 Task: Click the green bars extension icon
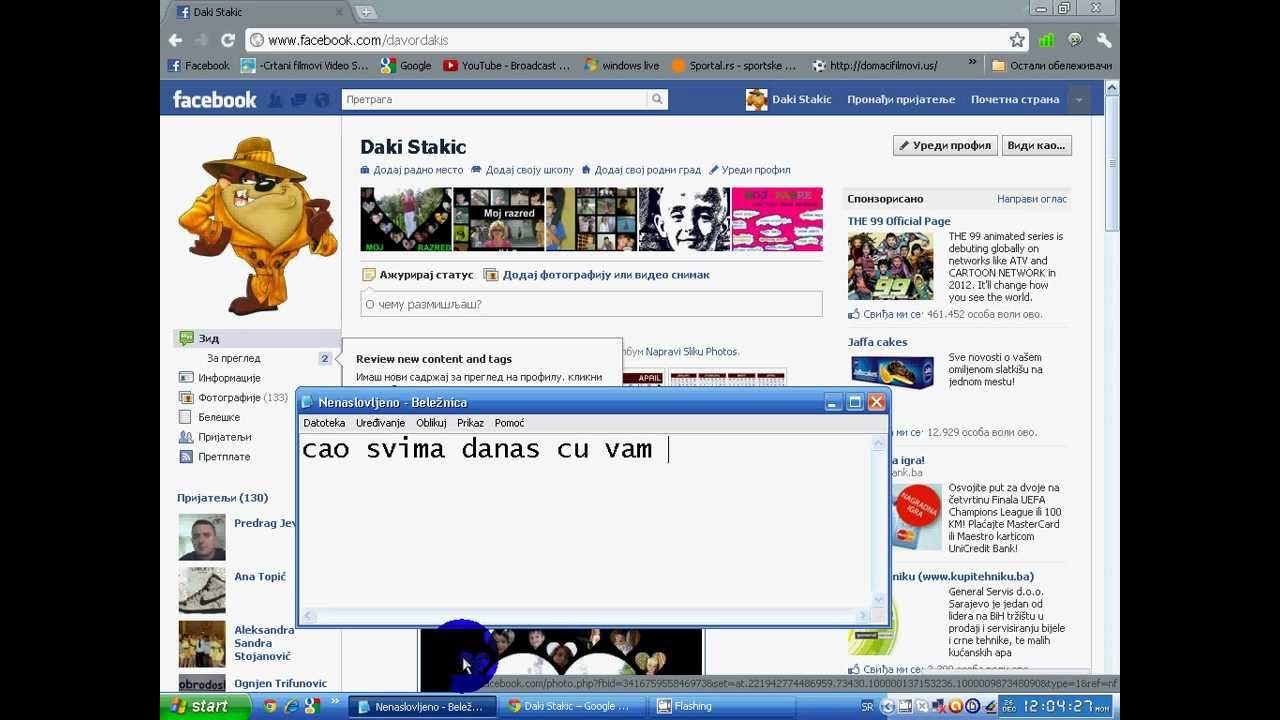click(x=1046, y=40)
